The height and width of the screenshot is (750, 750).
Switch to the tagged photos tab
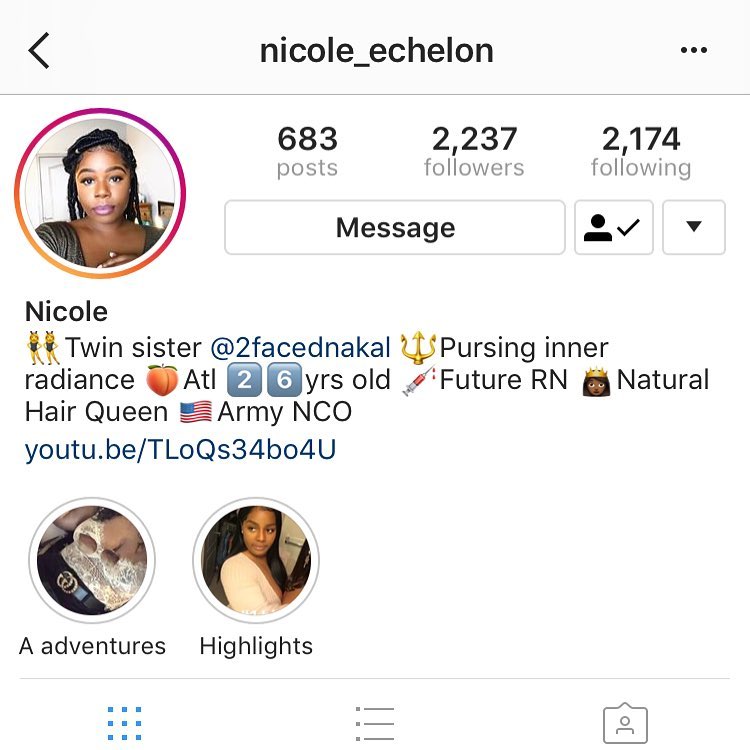tap(625, 723)
